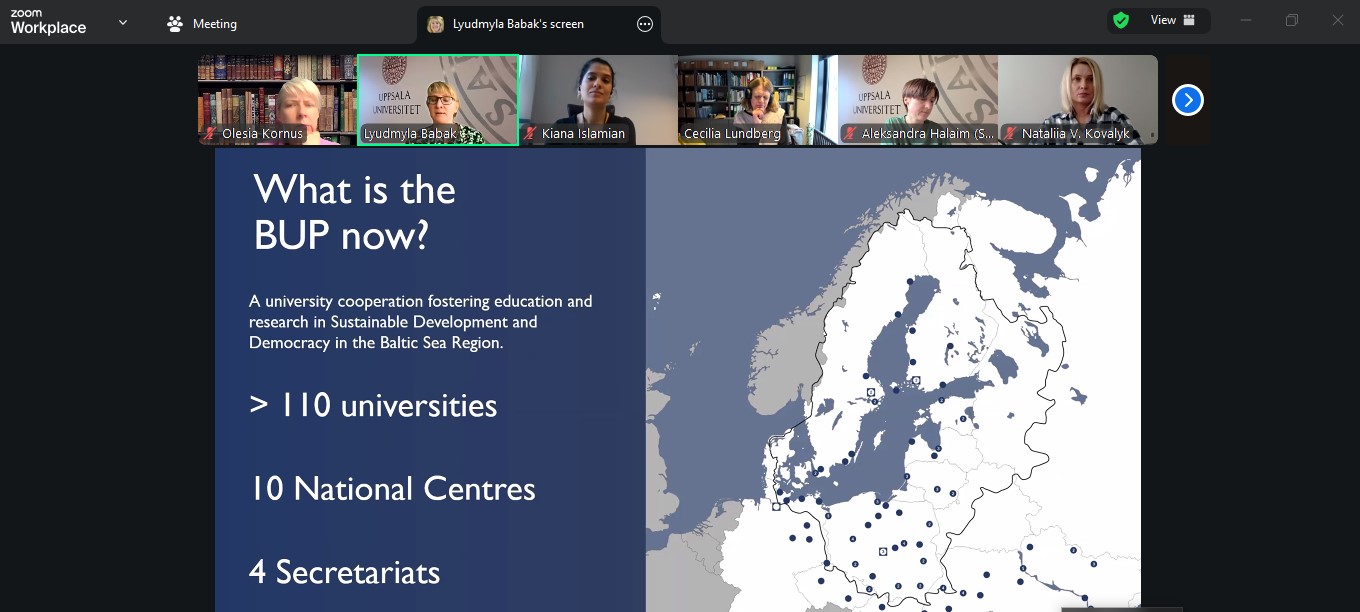Open the View layout menu
Screen dimensions: 1360x612
tap(1171, 20)
